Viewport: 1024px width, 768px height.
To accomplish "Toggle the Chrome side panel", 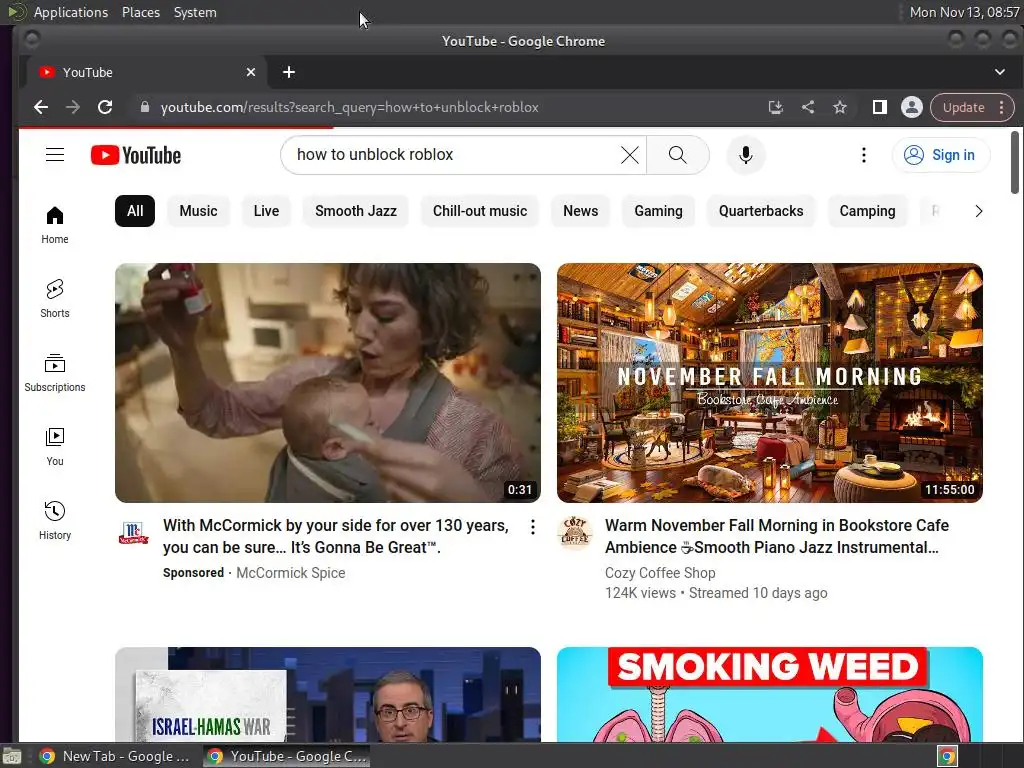I will click(880, 107).
